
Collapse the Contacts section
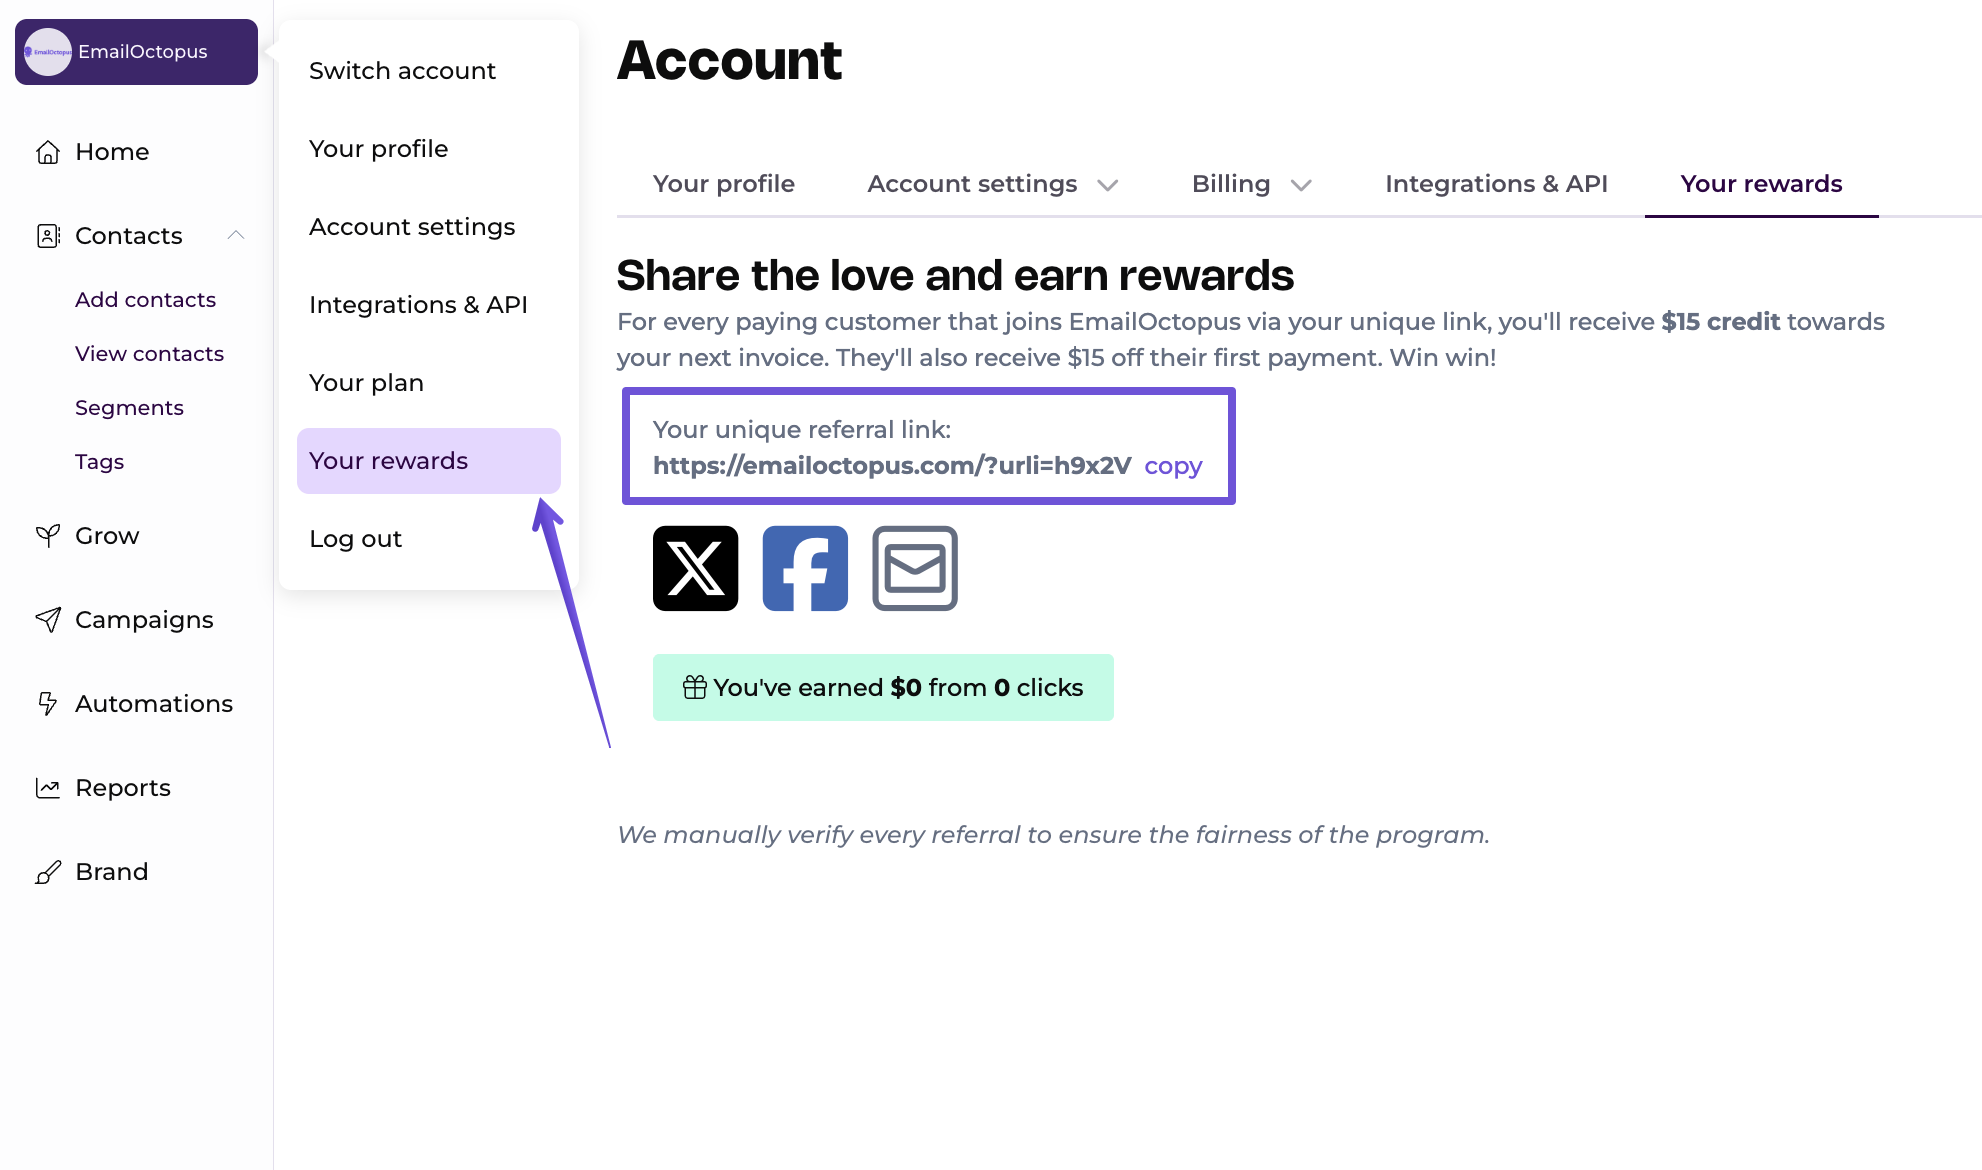click(237, 235)
